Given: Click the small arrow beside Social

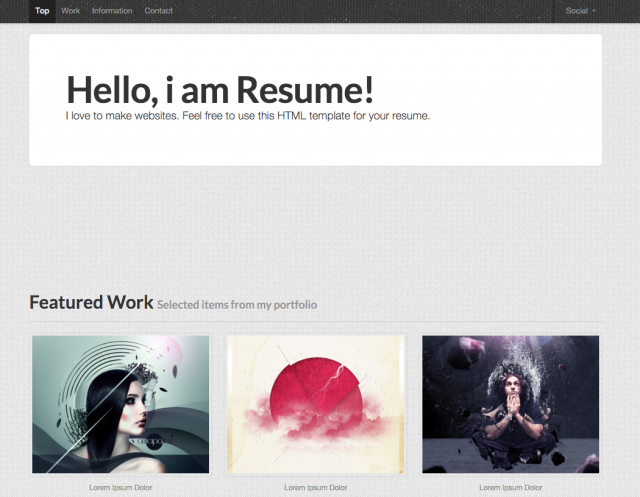Looking at the screenshot, I should [594, 11].
